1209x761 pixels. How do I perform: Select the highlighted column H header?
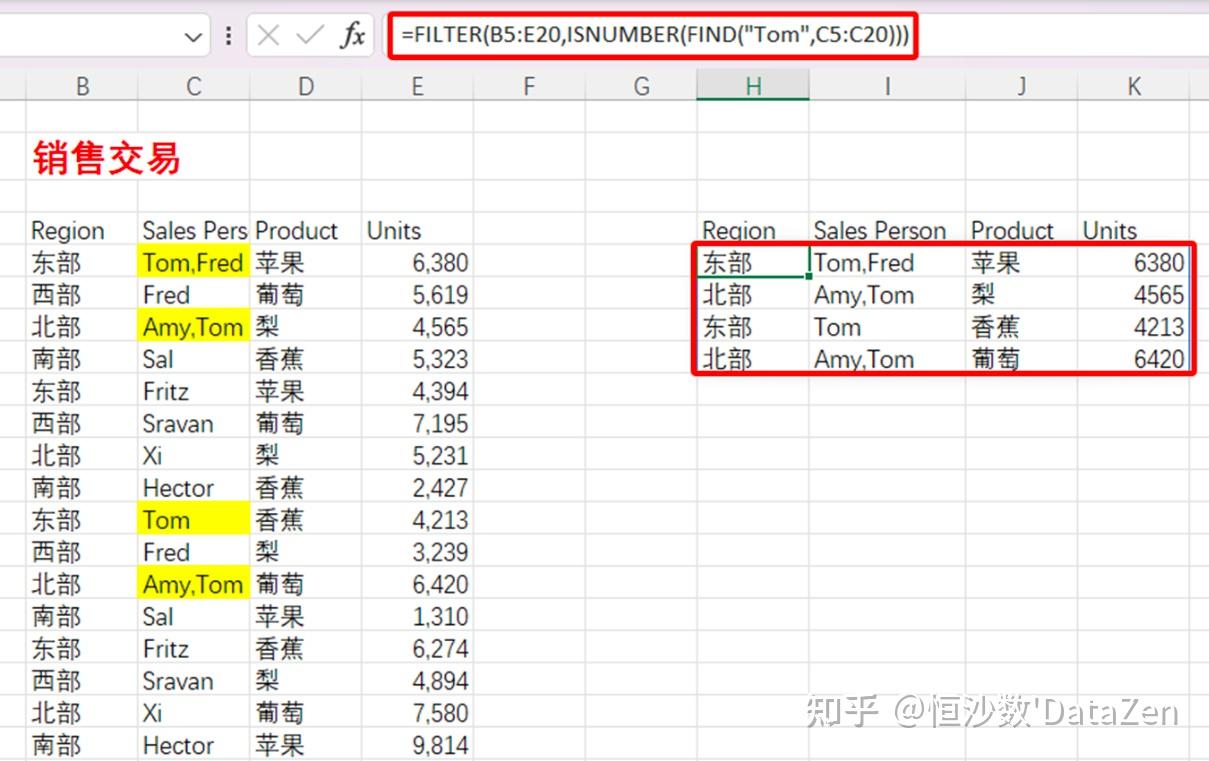753,87
